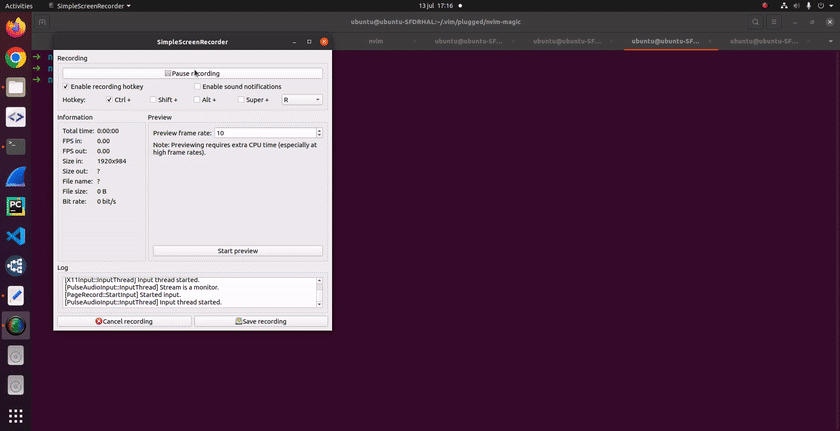The width and height of the screenshot is (840, 431).
Task: Click new tab icon in terminal header
Action: (x=42, y=22)
